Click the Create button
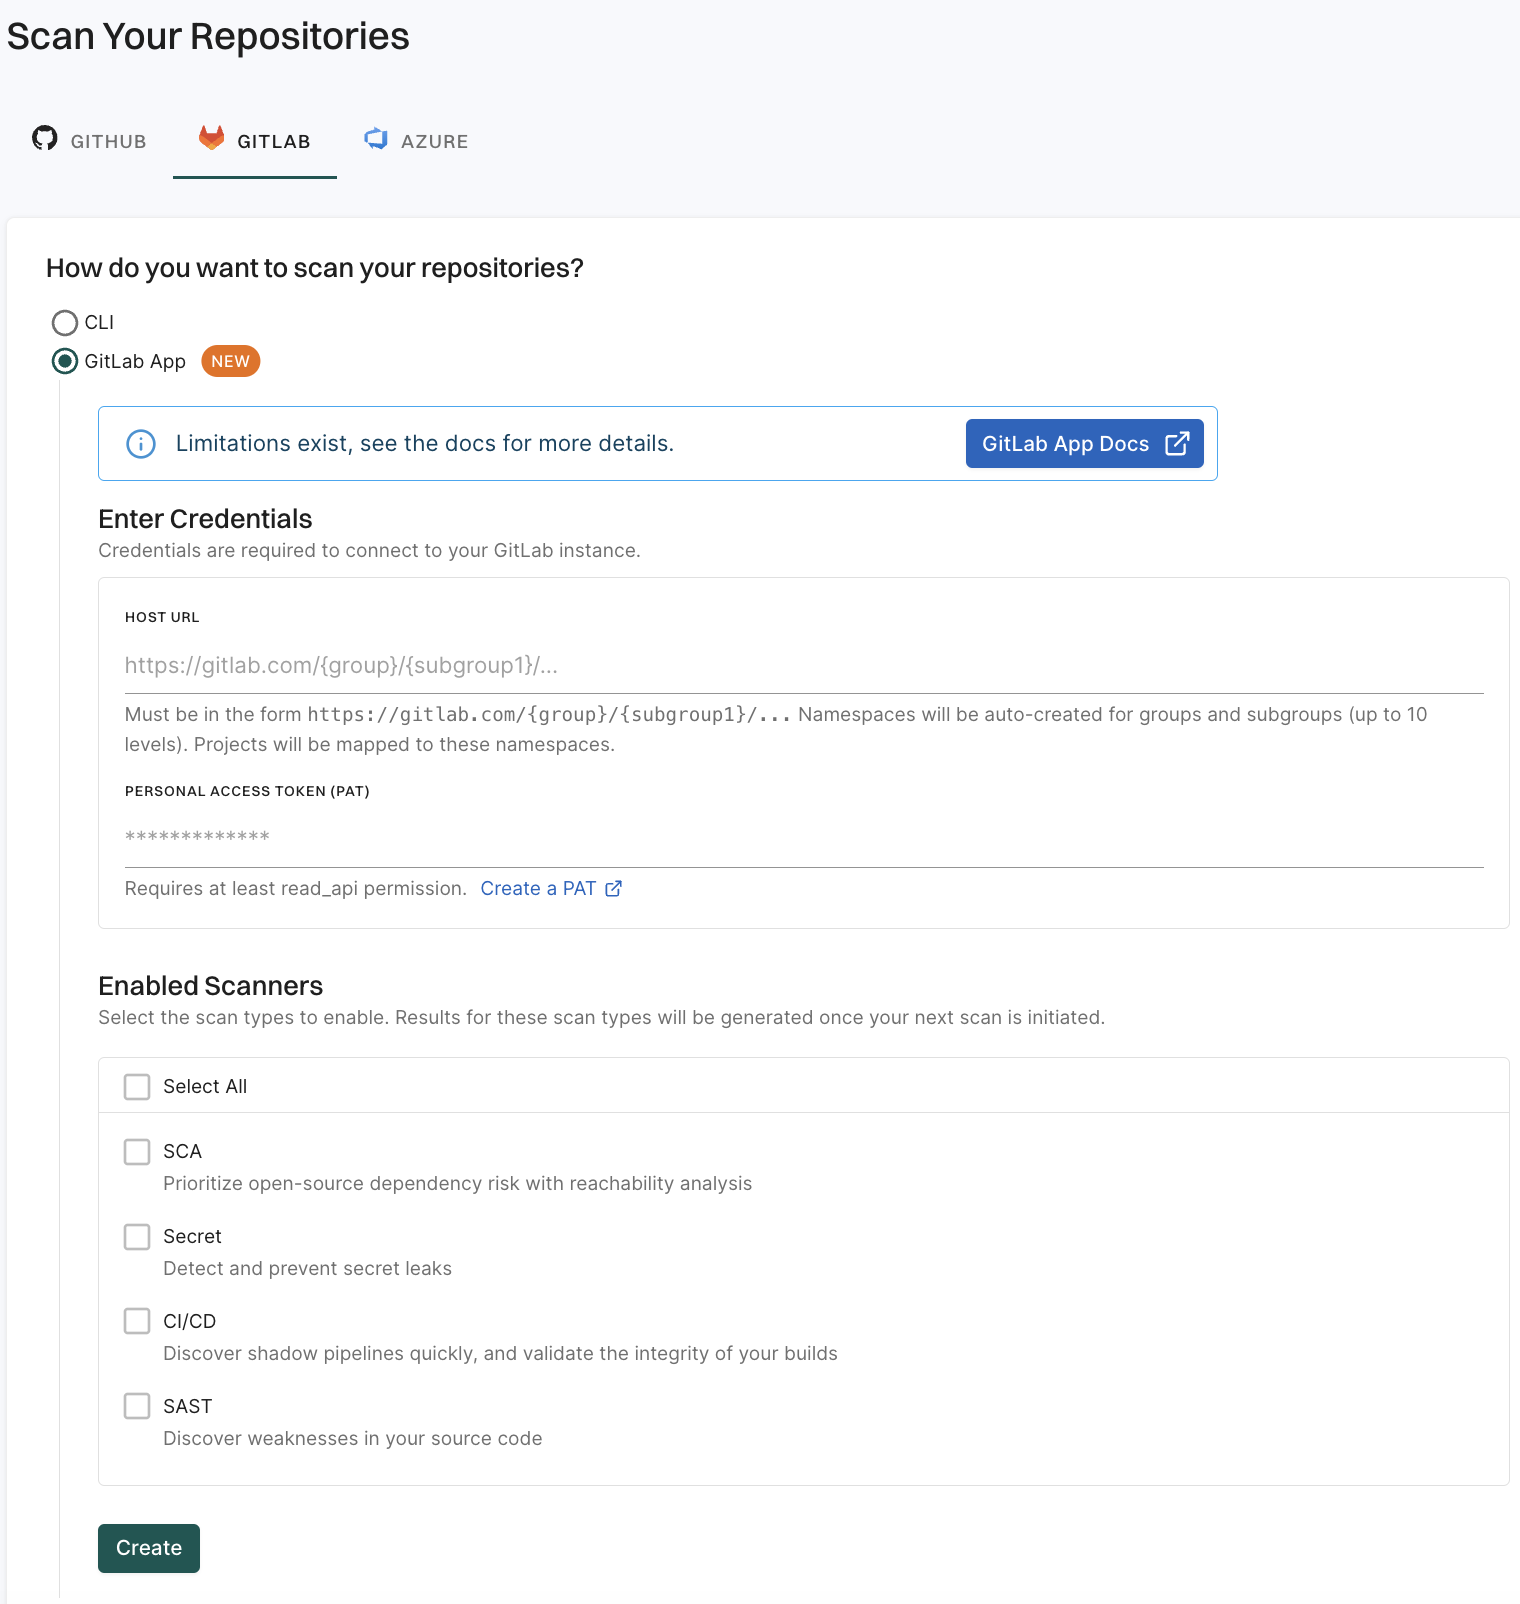 pyautogui.click(x=149, y=1548)
